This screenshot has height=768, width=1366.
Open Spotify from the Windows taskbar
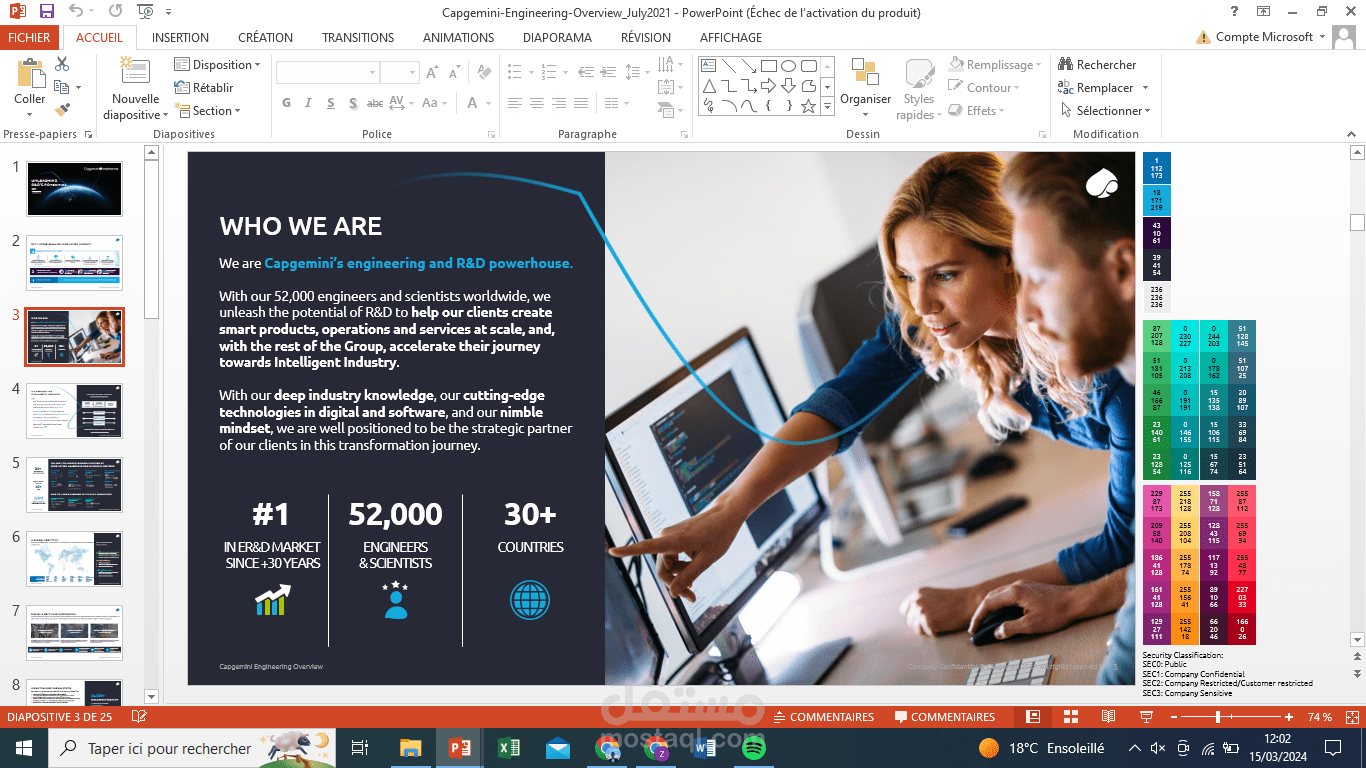pos(753,747)
